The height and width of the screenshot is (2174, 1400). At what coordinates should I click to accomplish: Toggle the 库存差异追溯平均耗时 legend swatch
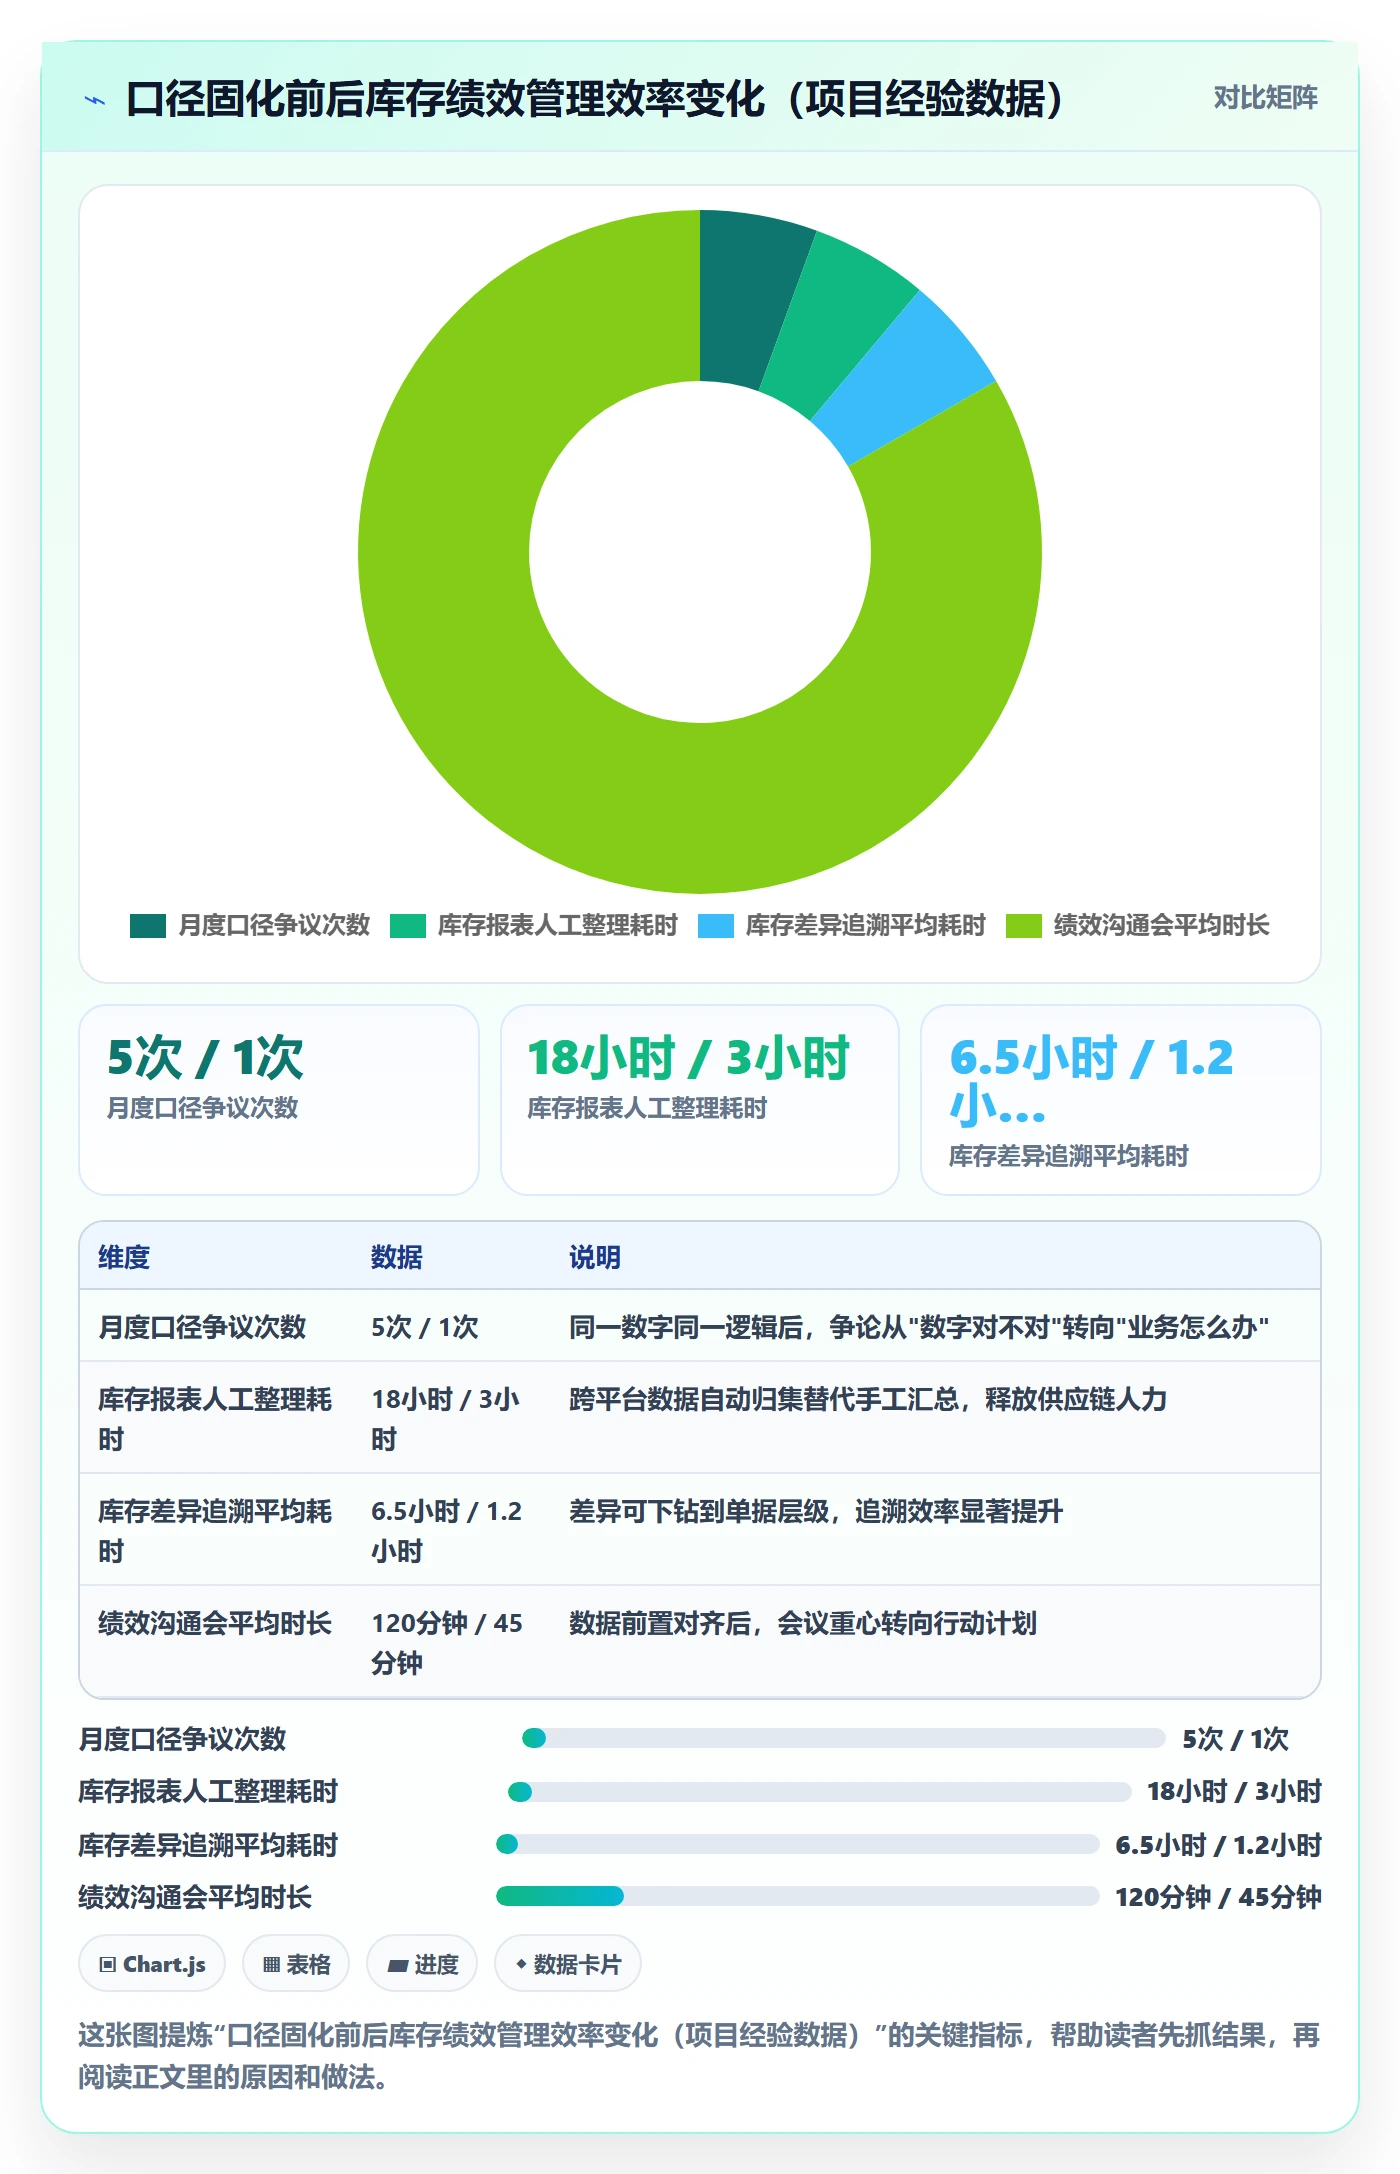click(x=716, y=926)
